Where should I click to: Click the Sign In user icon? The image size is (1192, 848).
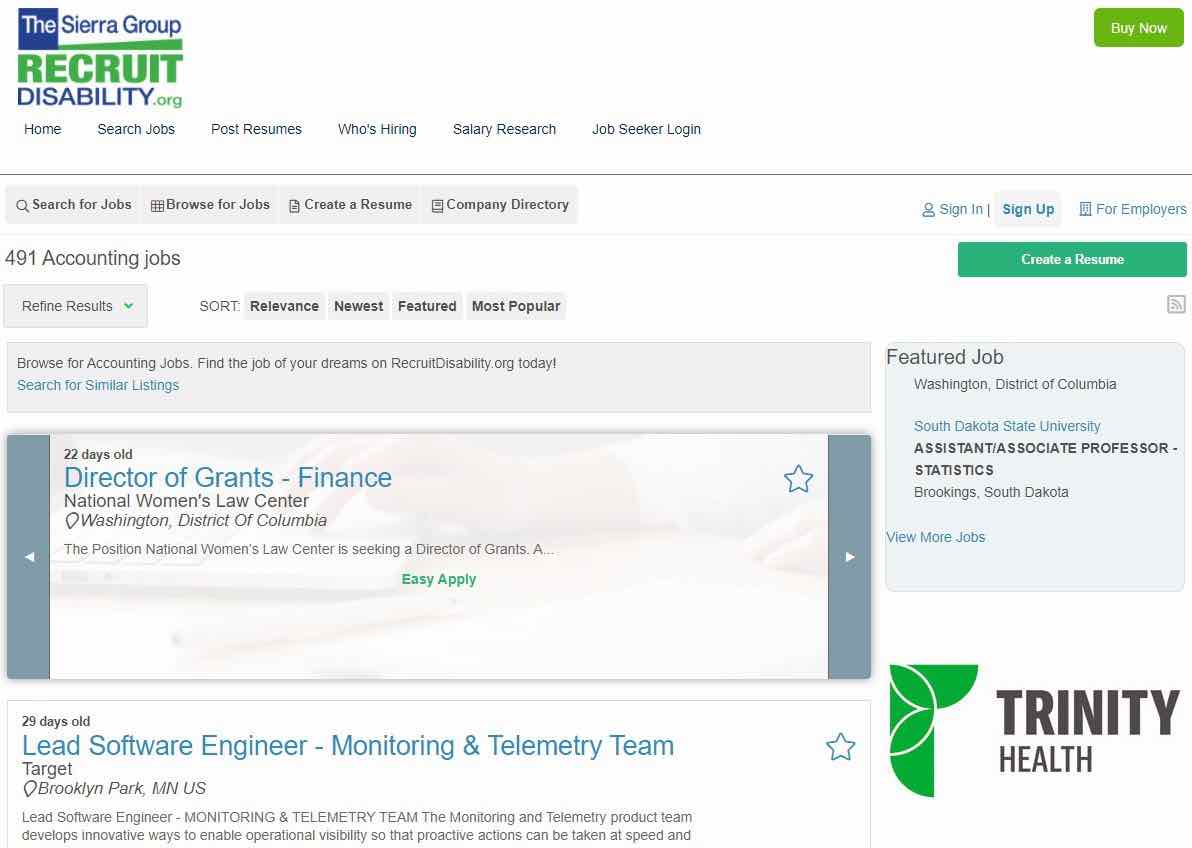(928, 209)
